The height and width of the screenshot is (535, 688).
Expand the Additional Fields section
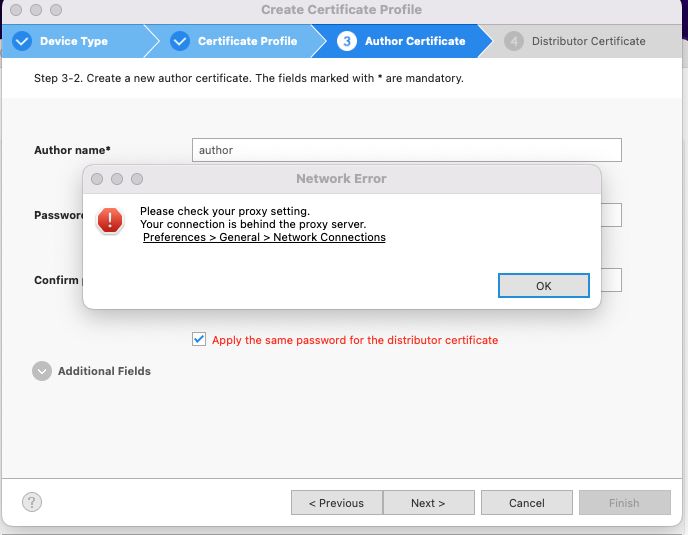pyautogui.click(x=42, y=371)
